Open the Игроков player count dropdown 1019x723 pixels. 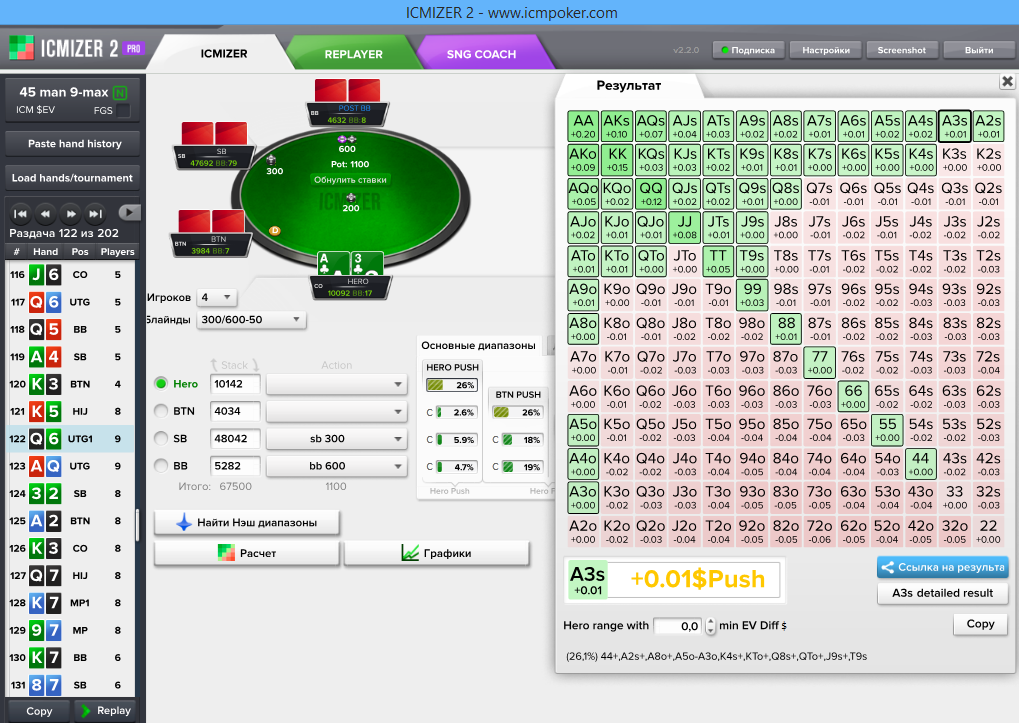pyautogui.click(x=217, y=297)
